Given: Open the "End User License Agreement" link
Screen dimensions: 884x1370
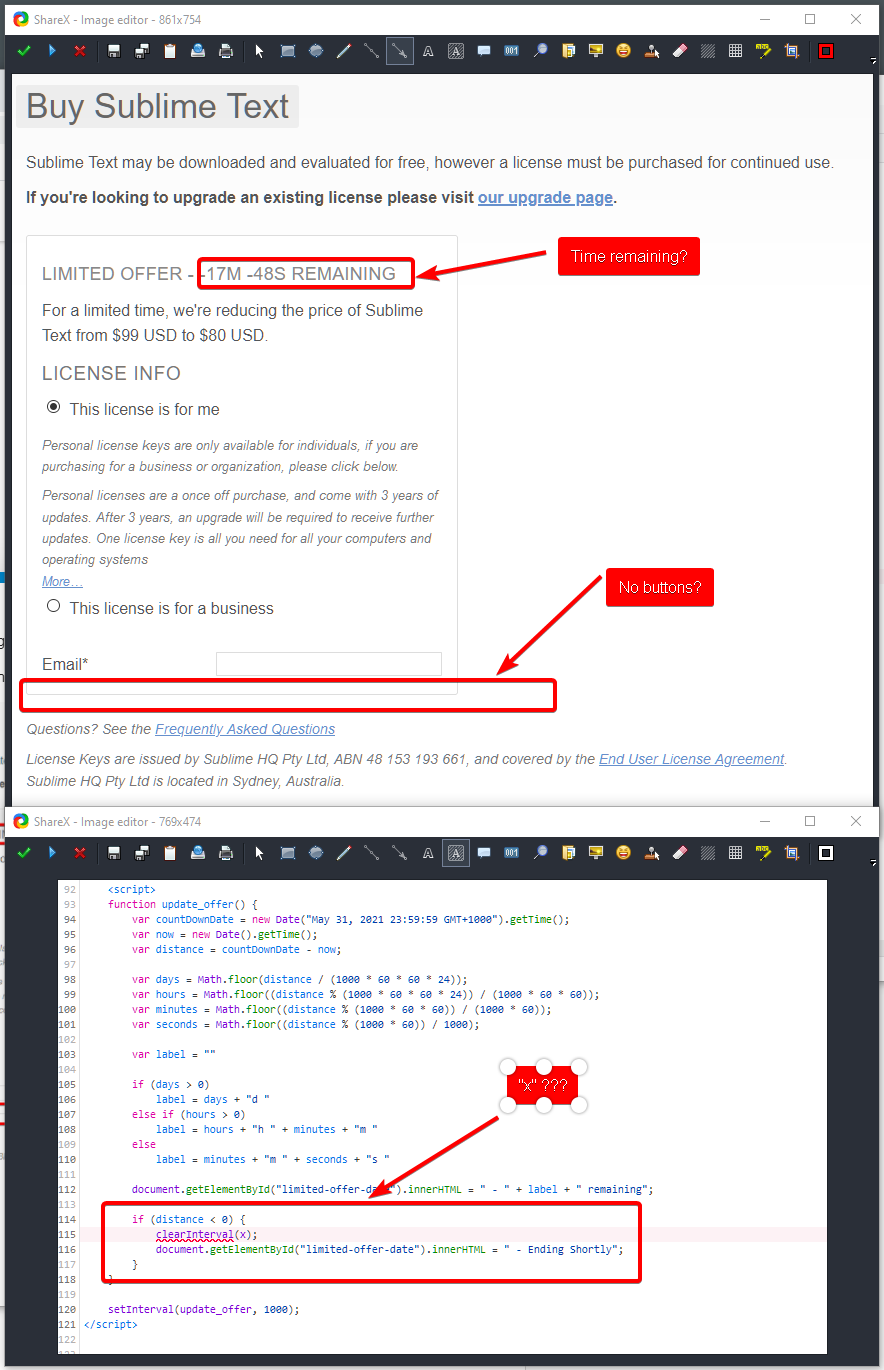Looking at the screenshot, I should [692, 759].
